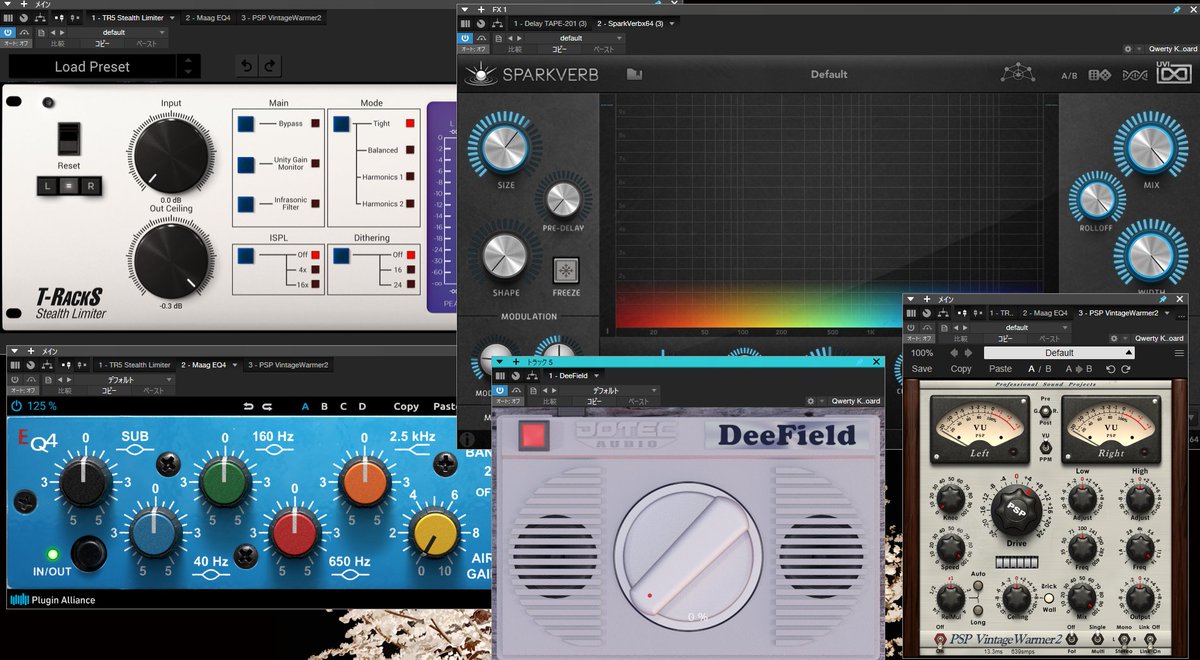Click the SparkVerb FREEZE snowflake button
Viewport: 1200px width, 660px height.
pyautogui.click(x=566, y=271)
